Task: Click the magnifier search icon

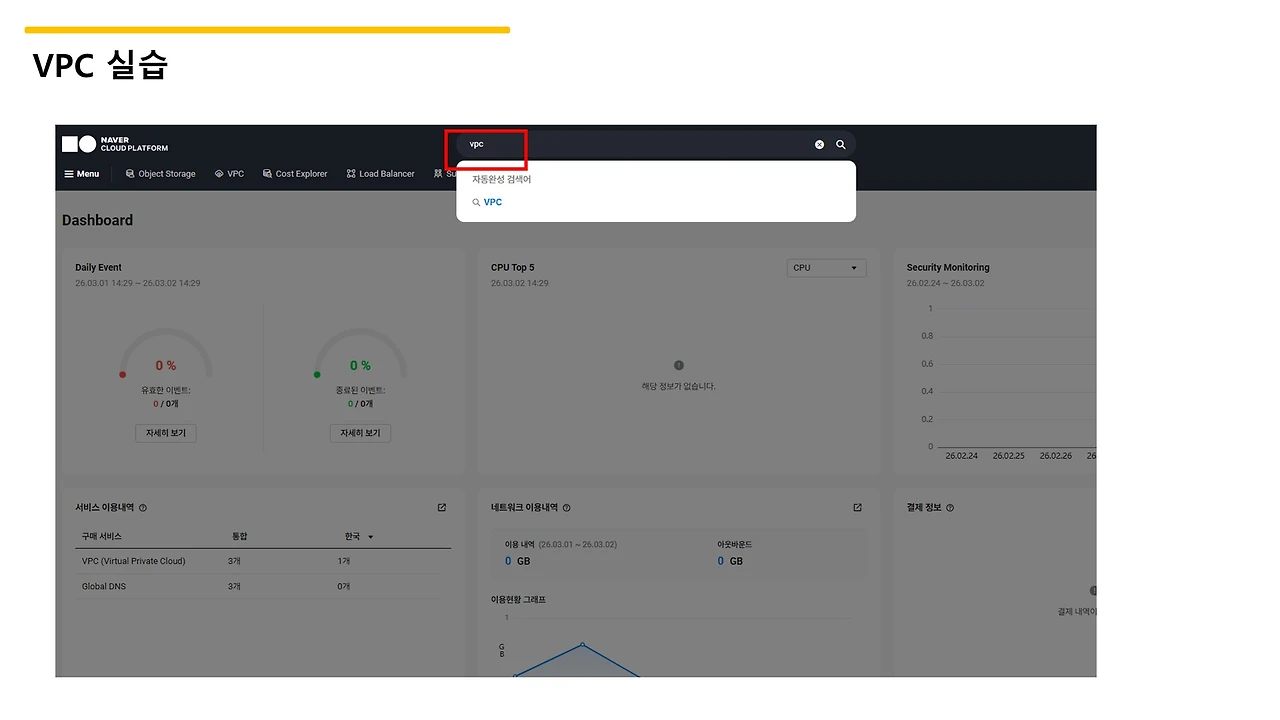Action: [841, 144]
